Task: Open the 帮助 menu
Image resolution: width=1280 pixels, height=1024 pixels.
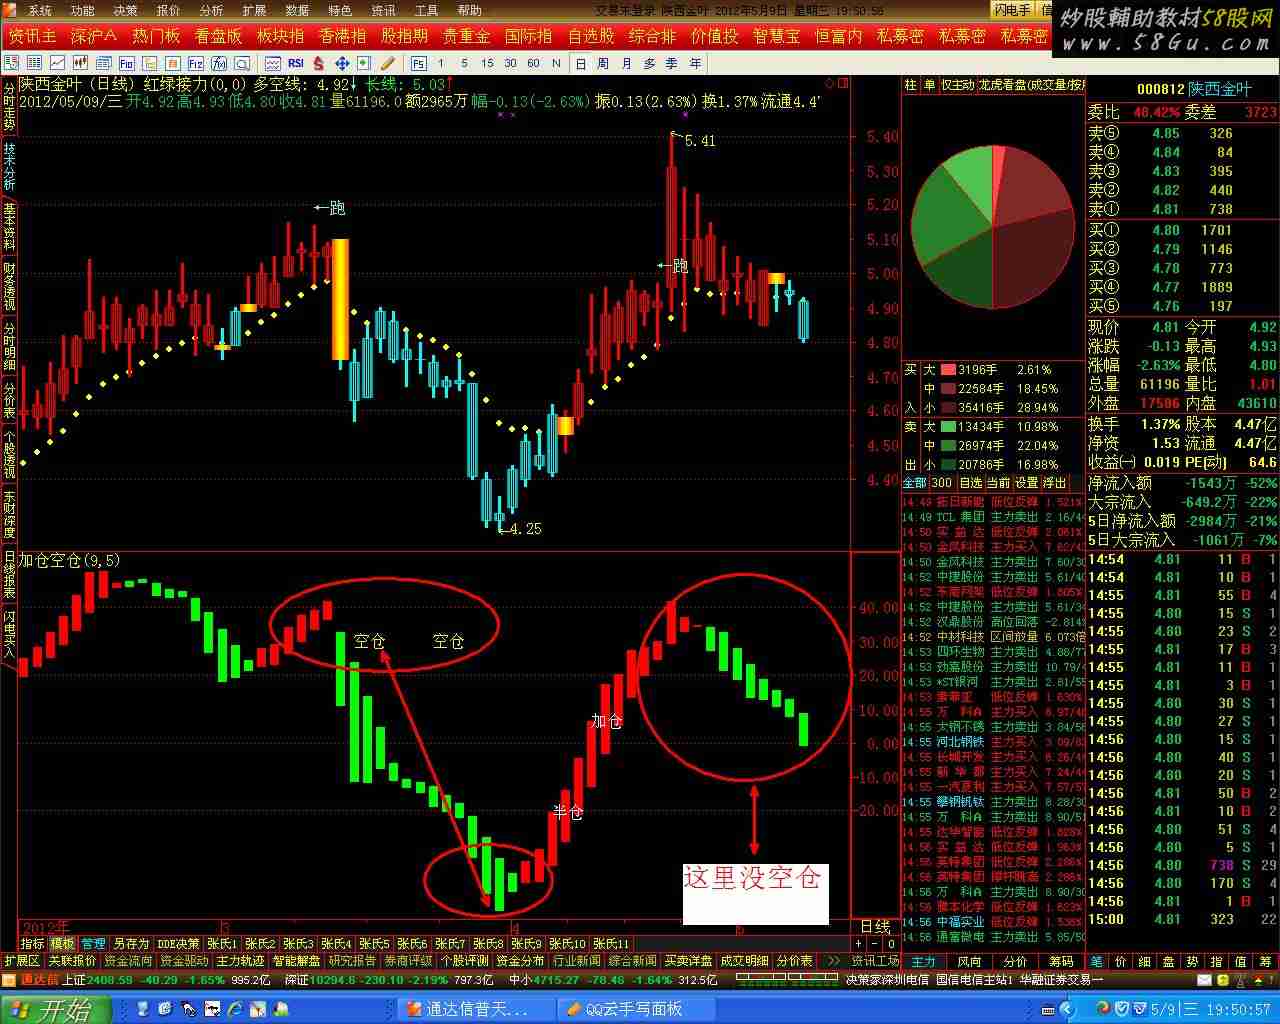Action: coord(469,10)
